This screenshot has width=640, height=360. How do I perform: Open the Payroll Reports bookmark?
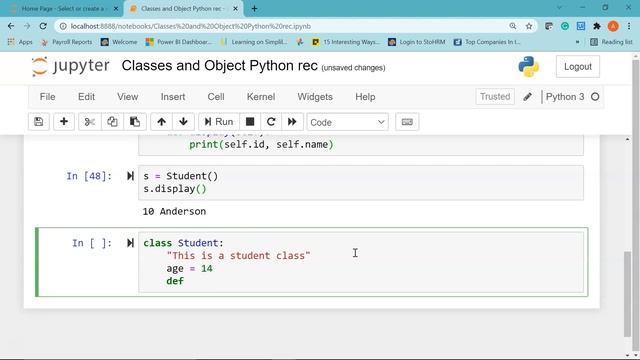click(x=67, y=42)
